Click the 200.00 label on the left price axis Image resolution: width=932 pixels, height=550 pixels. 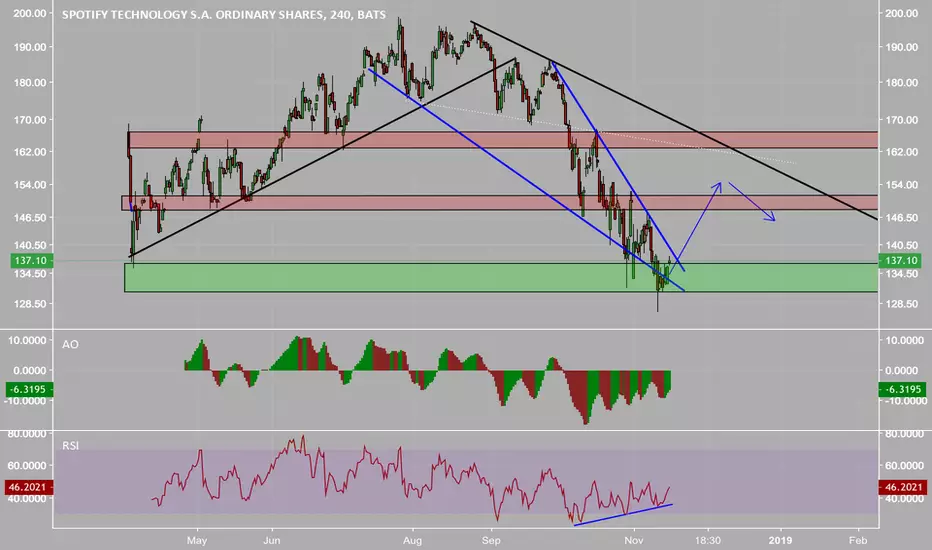[30, 13]
